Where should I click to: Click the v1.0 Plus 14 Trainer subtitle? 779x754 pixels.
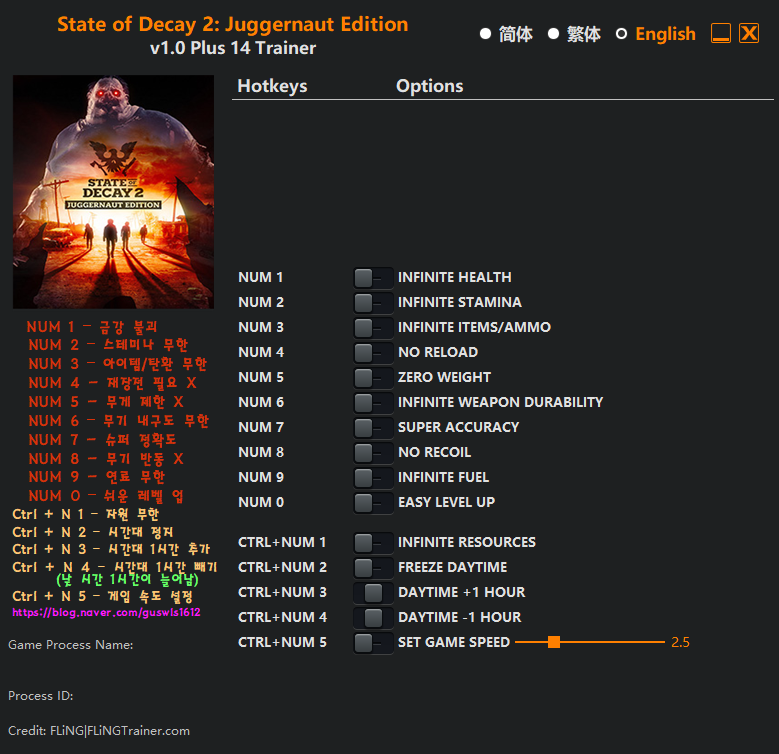click(x=233, y=48)
